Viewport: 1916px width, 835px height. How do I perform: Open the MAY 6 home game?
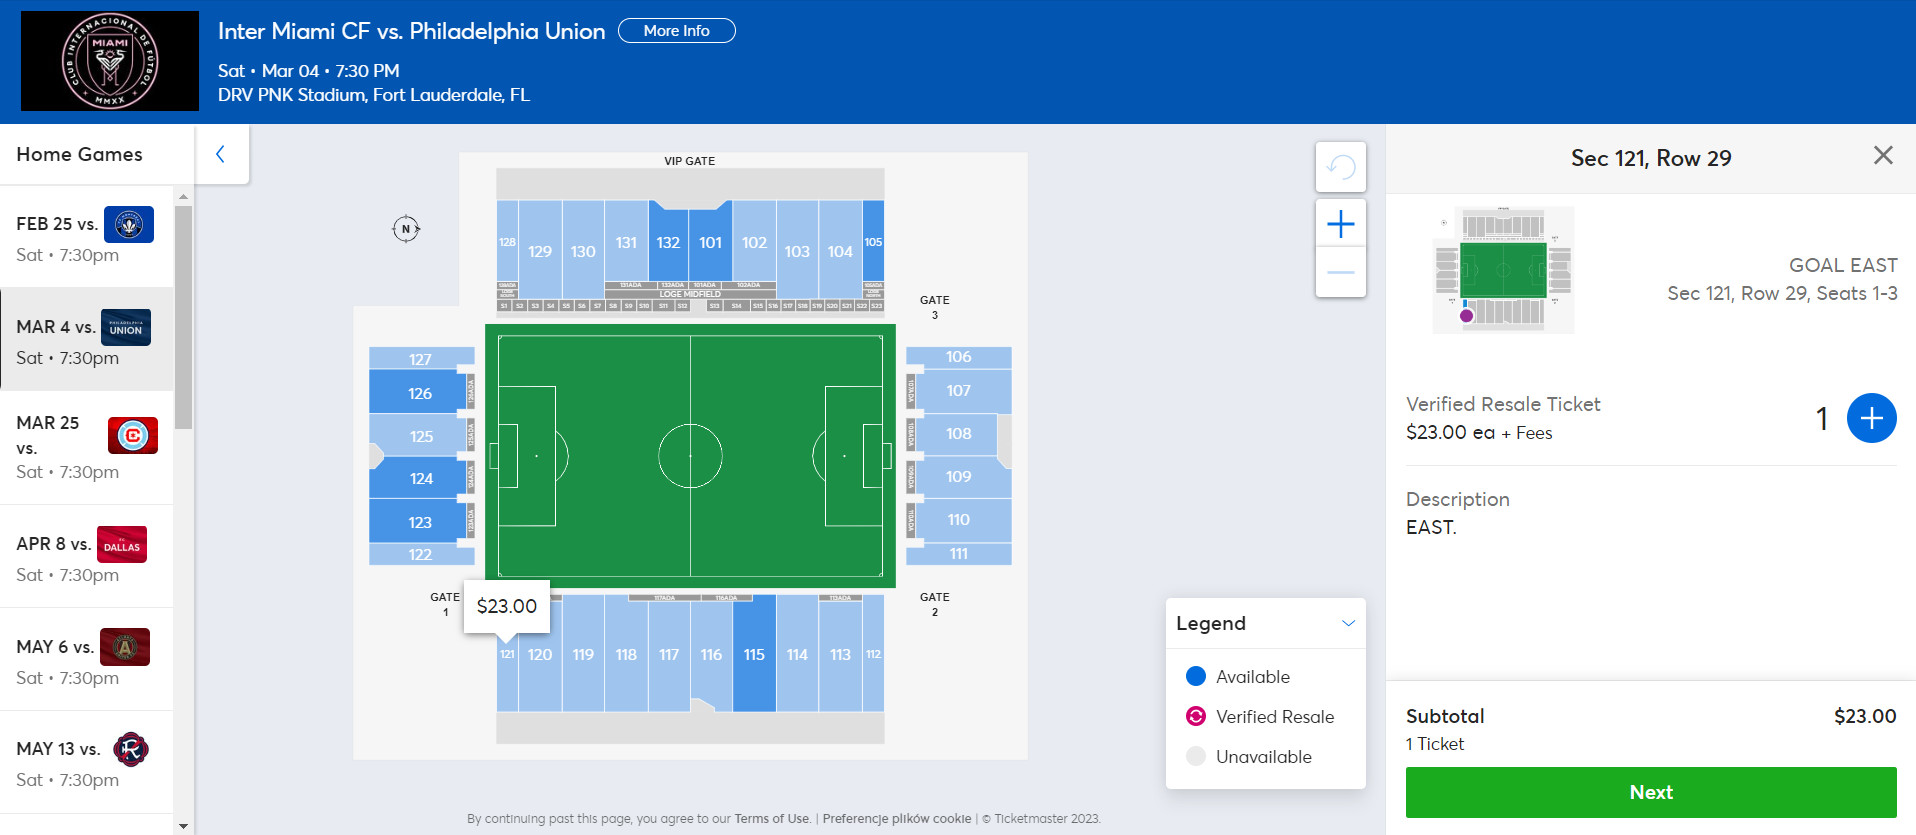[x=86, y=660]
